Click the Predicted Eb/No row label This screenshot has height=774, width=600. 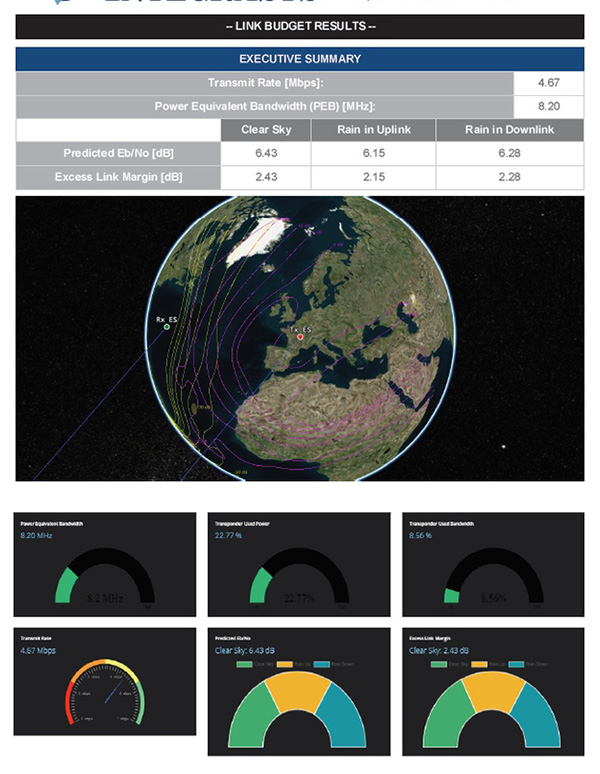[117, 153]
